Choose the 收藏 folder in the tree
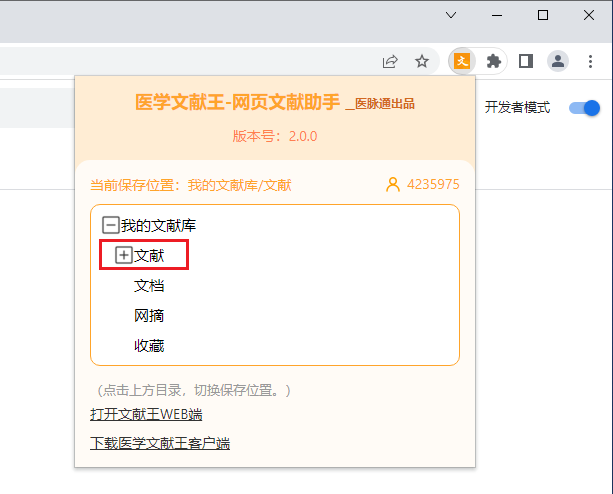613x494 pixels. point(149,346)
